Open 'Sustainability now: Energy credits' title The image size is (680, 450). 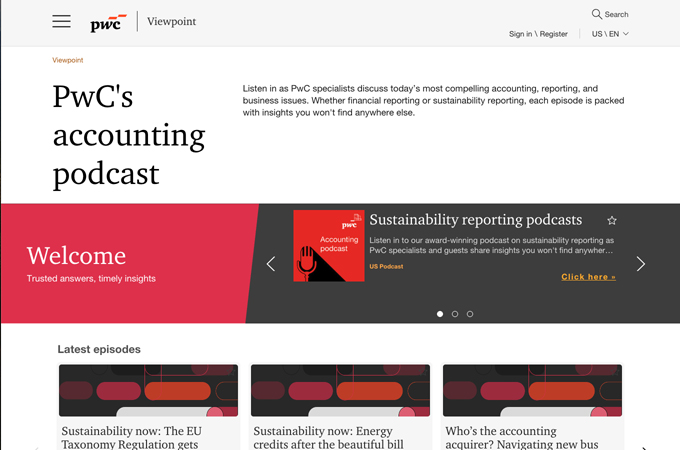coord(328,437)
